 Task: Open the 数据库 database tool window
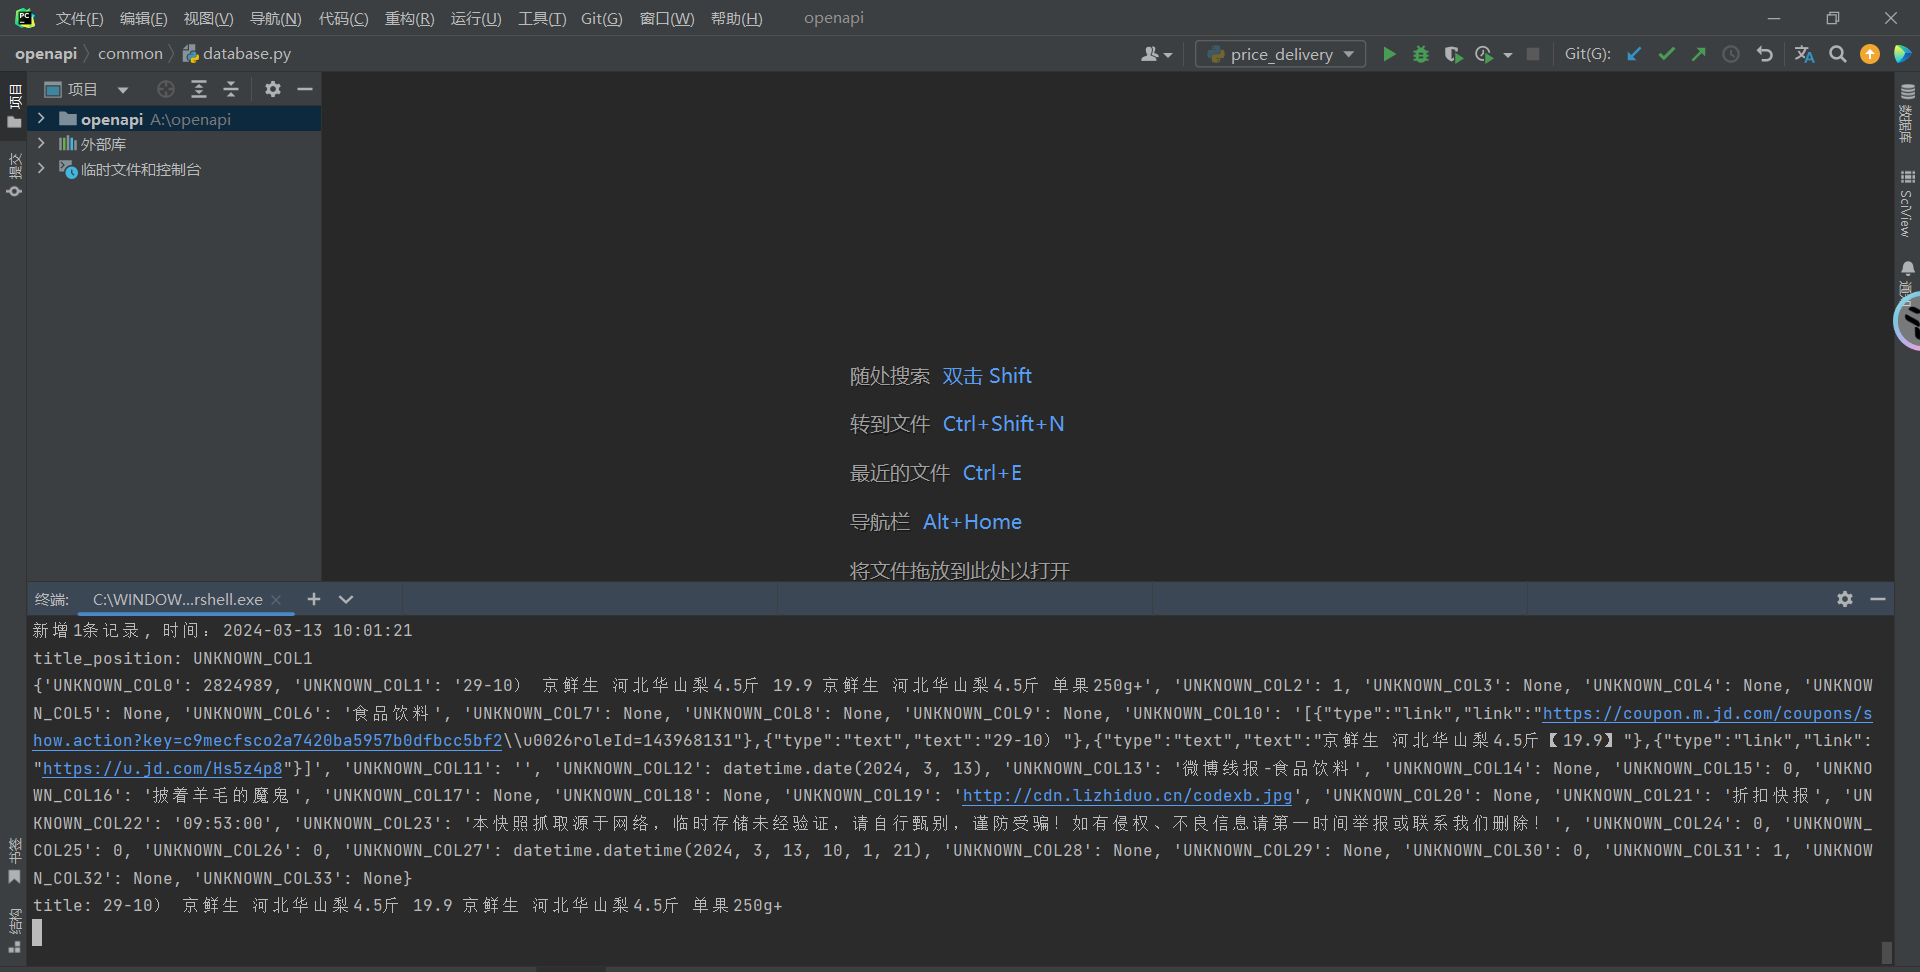1907,113
